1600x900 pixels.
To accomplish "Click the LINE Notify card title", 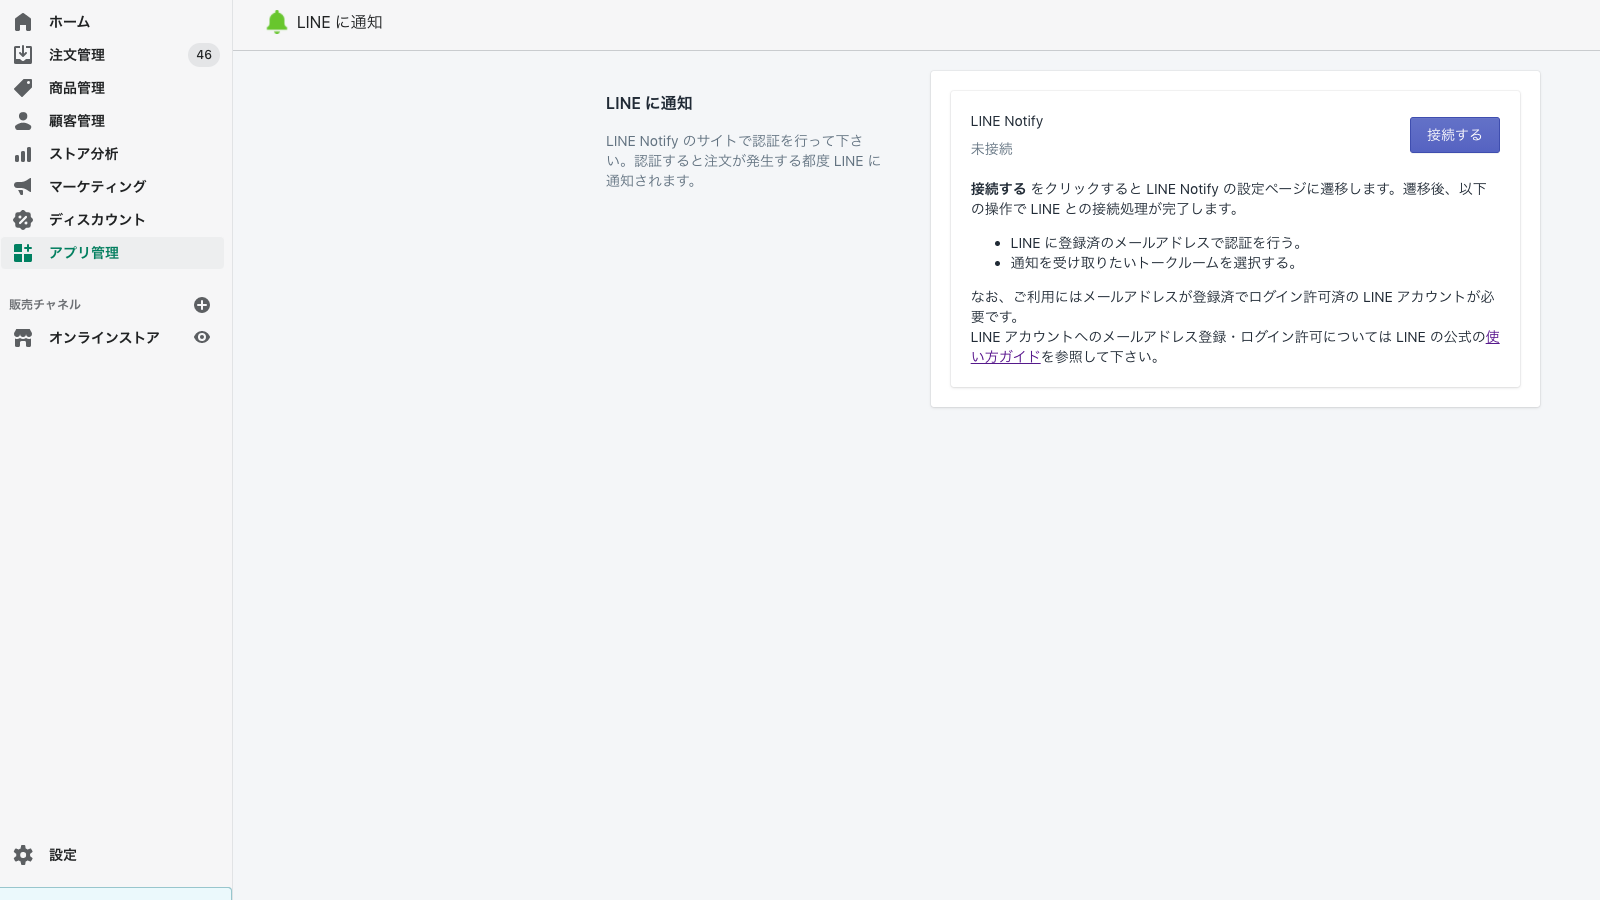I will pos(1006,121).
